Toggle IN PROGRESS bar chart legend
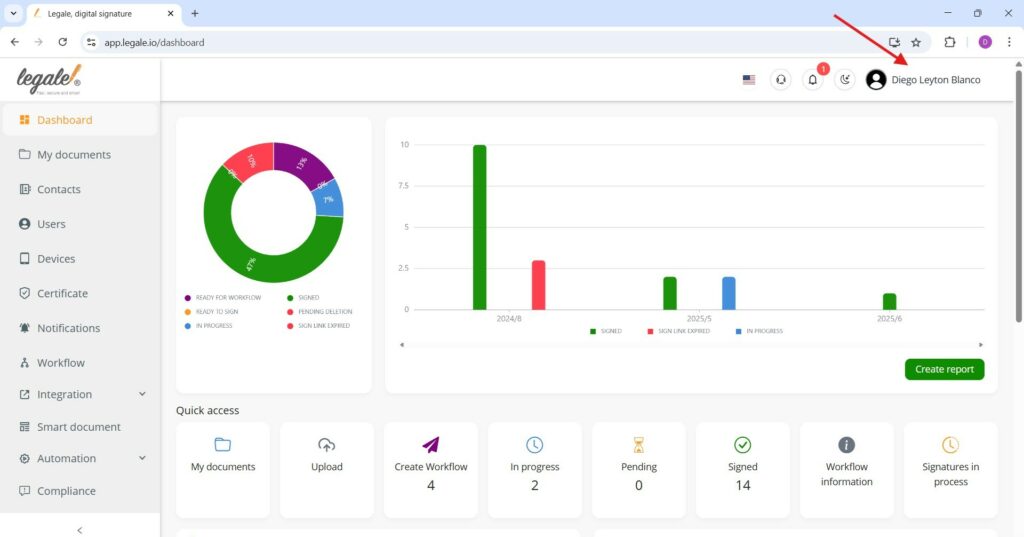Image resolution: width=1024 pixels, height=537 pixels. tap(759, 331)
